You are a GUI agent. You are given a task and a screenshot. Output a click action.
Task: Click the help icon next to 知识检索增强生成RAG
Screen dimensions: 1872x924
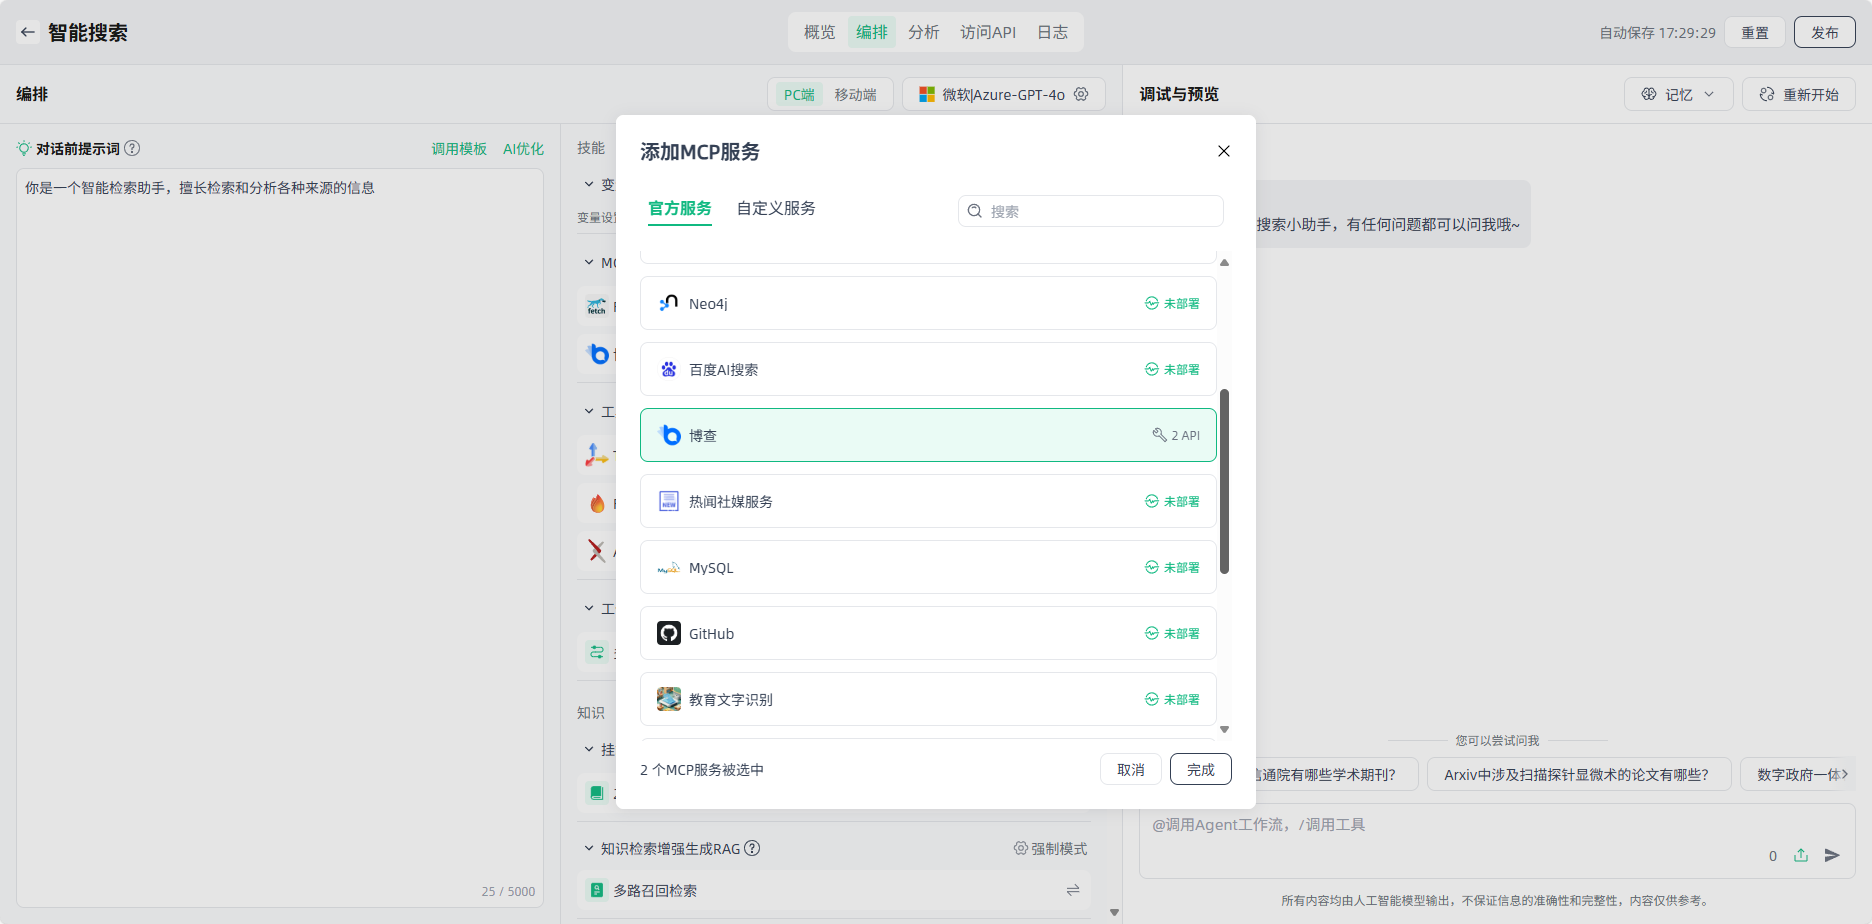(752, 848)
